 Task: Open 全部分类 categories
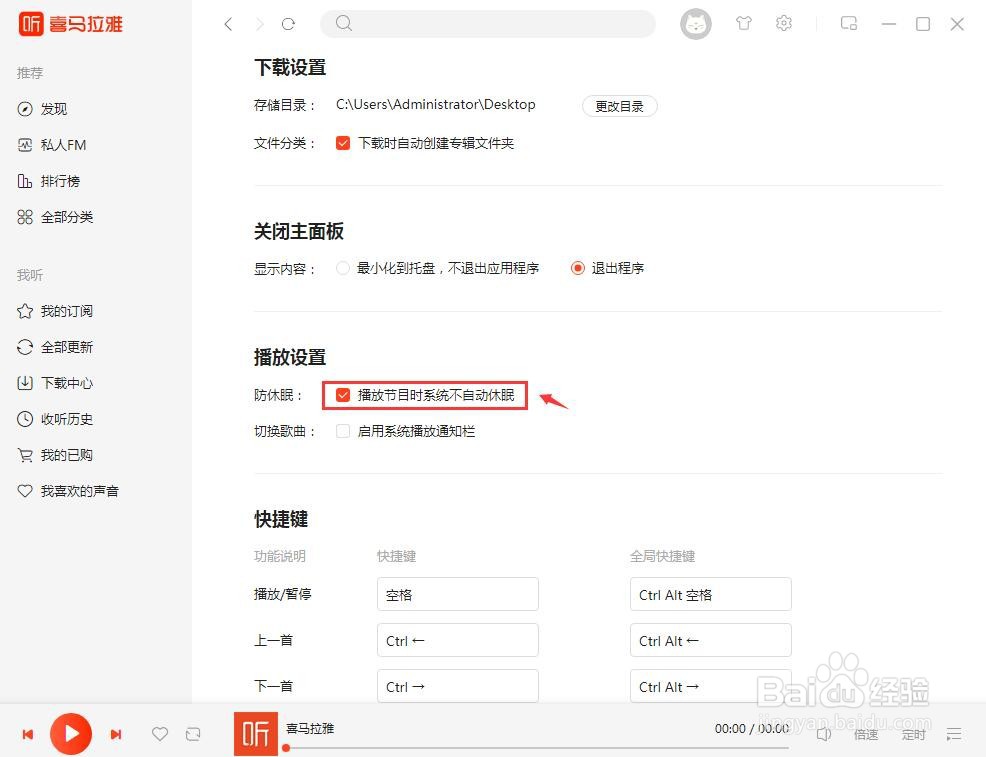pyautogui.click(x=55, y=217)
